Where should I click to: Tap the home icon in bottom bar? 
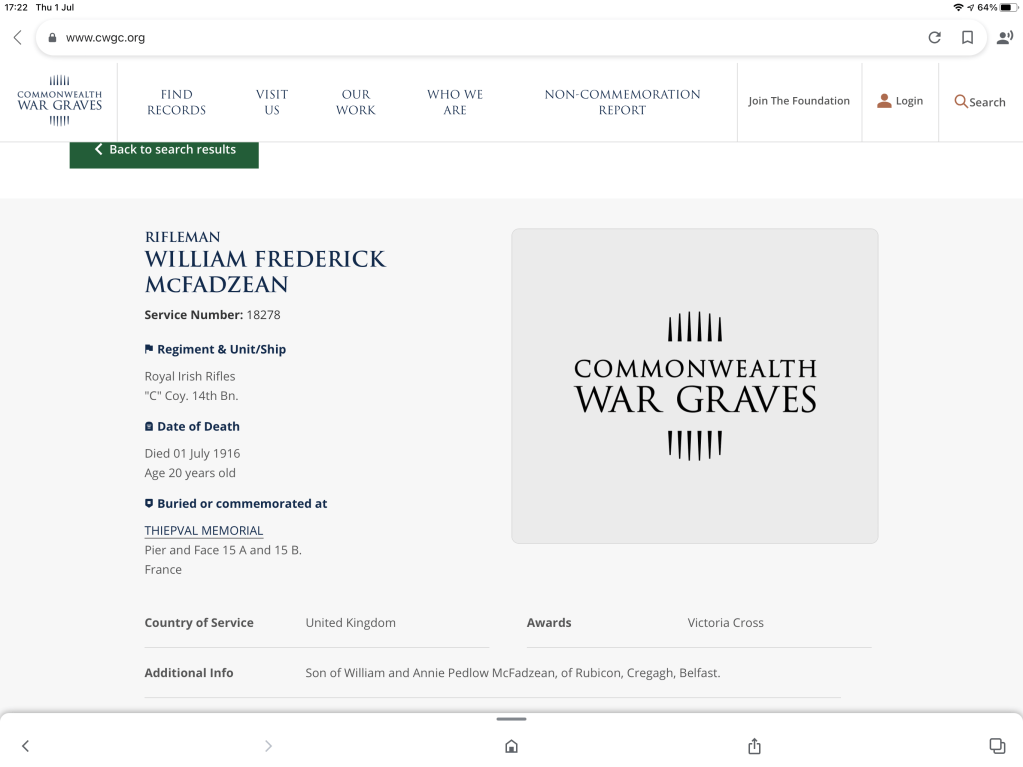pyautogui.click(x=511, y=746)
